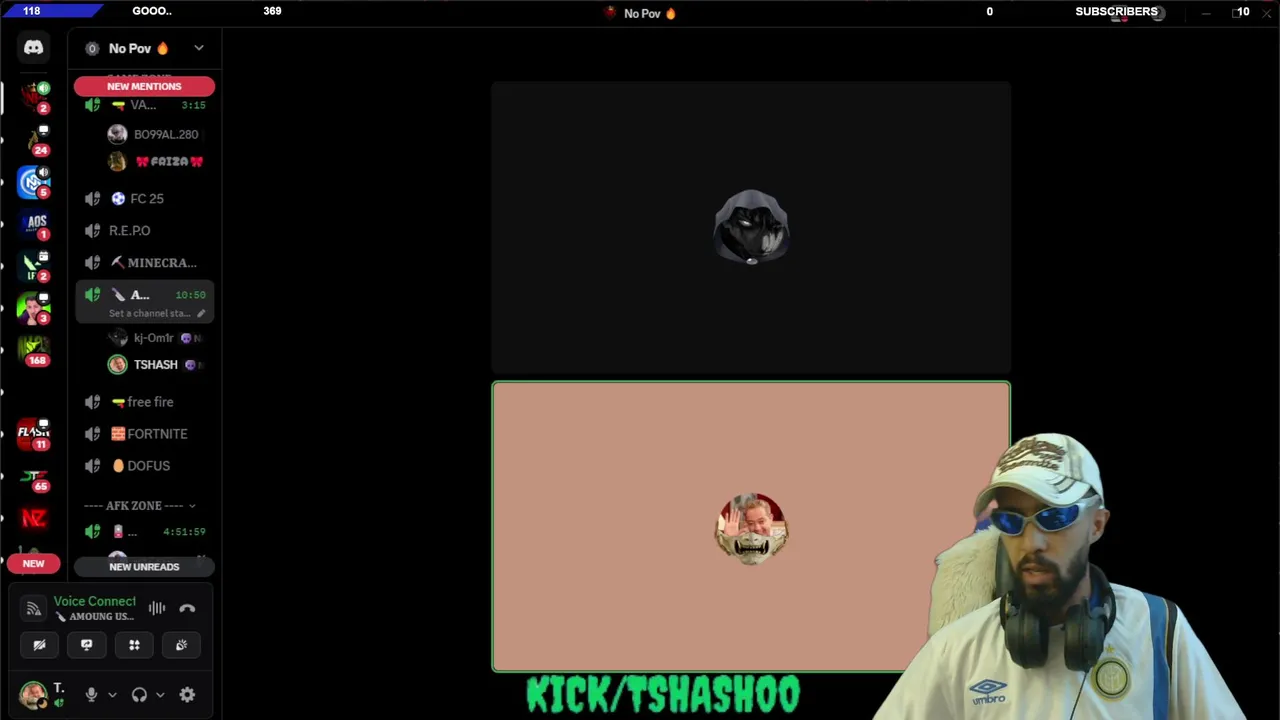Open the server icon with badge 168

[x=34, y=350]
